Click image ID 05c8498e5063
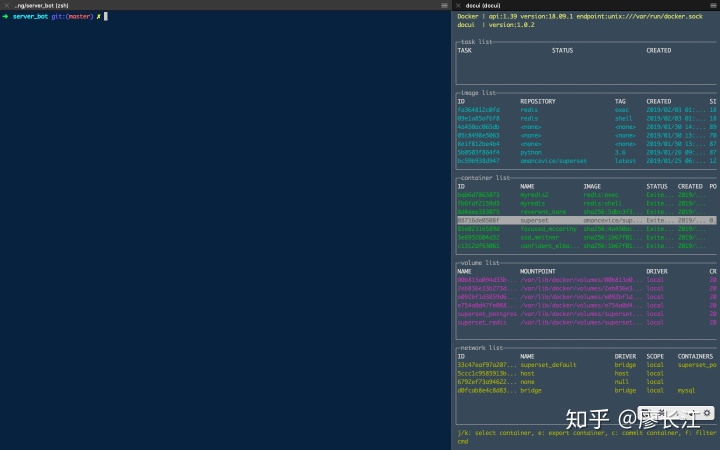Viewport: 720px width, 450px height. [478, 135]
